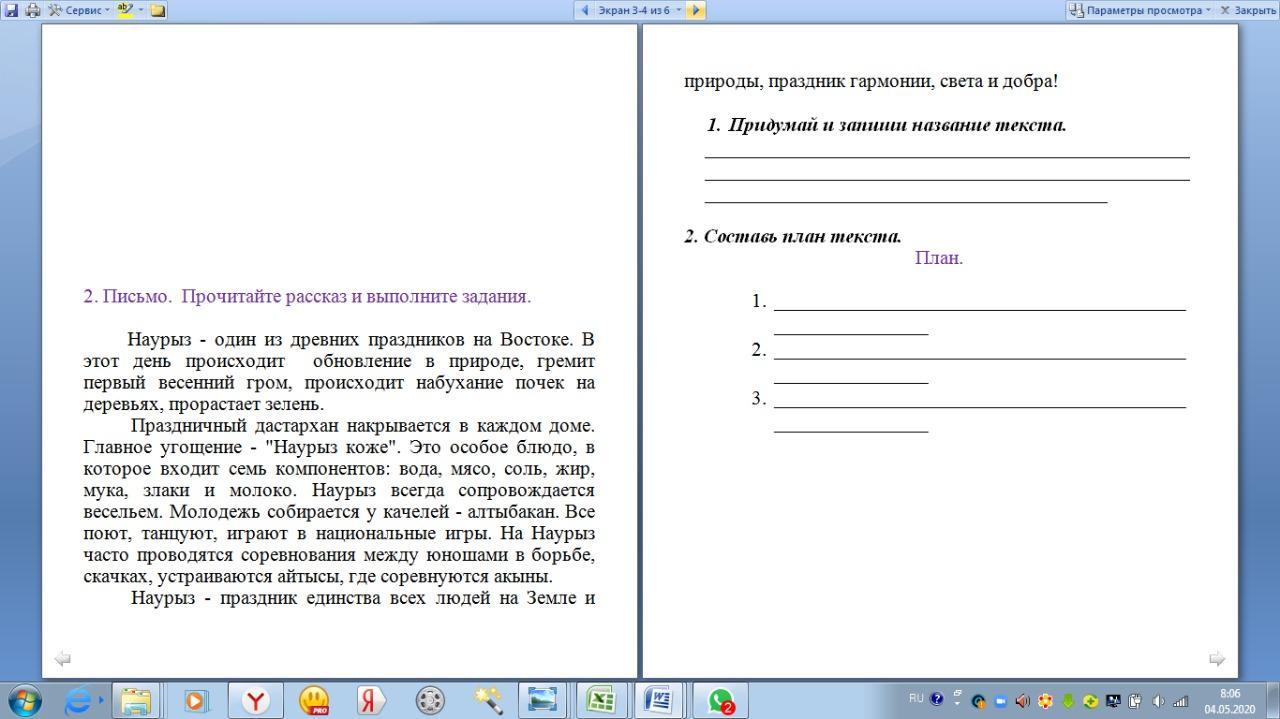
Task: Print the document with the printer icon
Action: pos(32,10)
